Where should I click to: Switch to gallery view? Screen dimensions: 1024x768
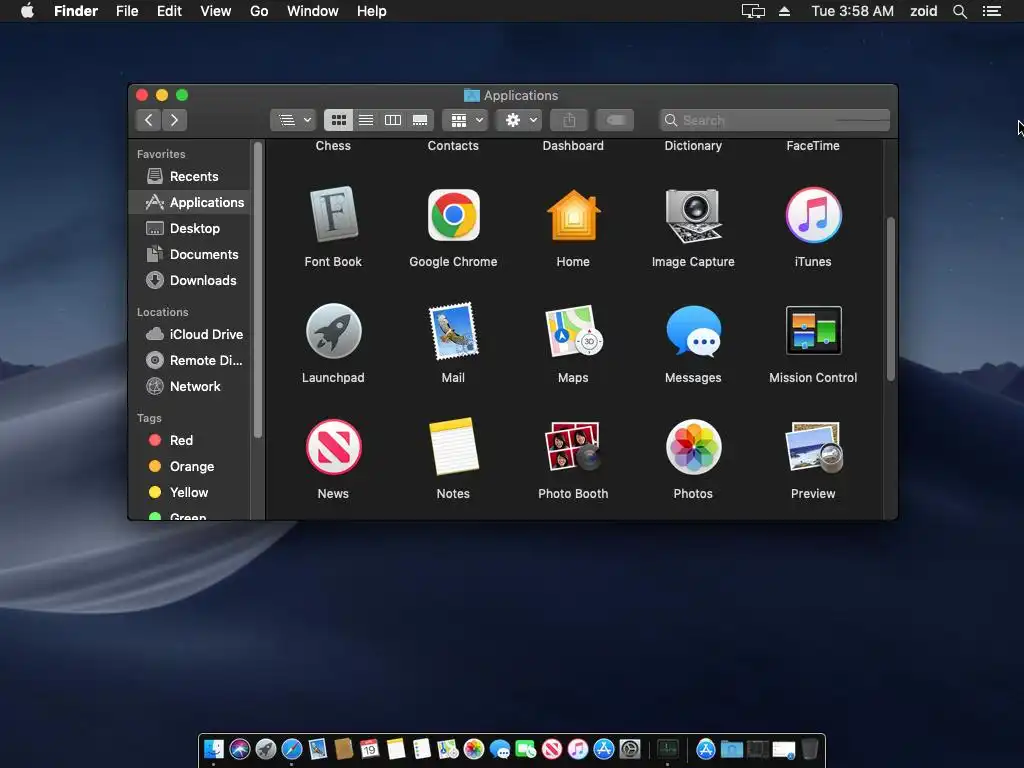pos(420,120)
